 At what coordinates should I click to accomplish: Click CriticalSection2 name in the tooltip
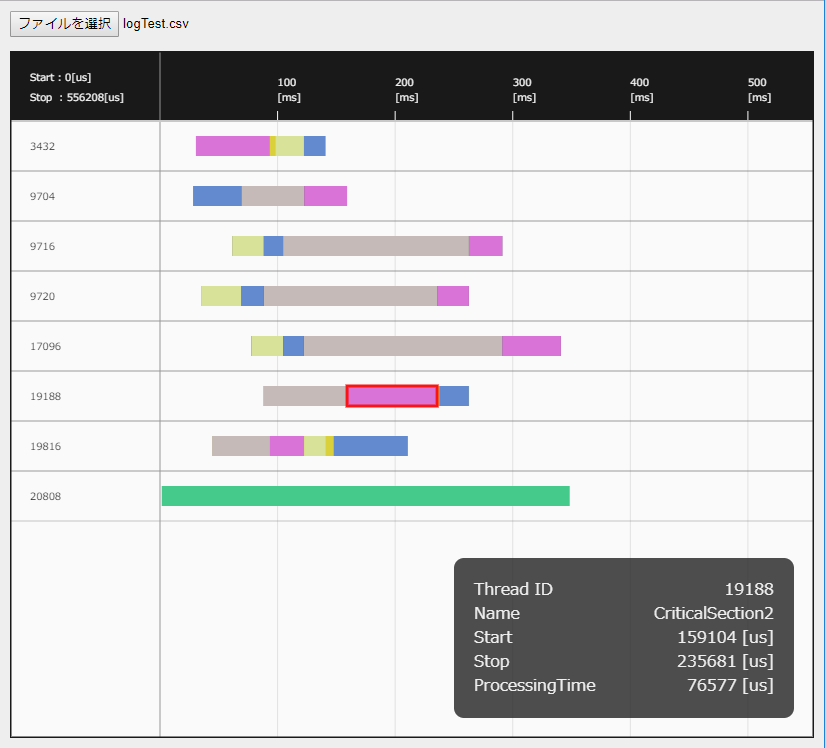[x=713, y=613]
